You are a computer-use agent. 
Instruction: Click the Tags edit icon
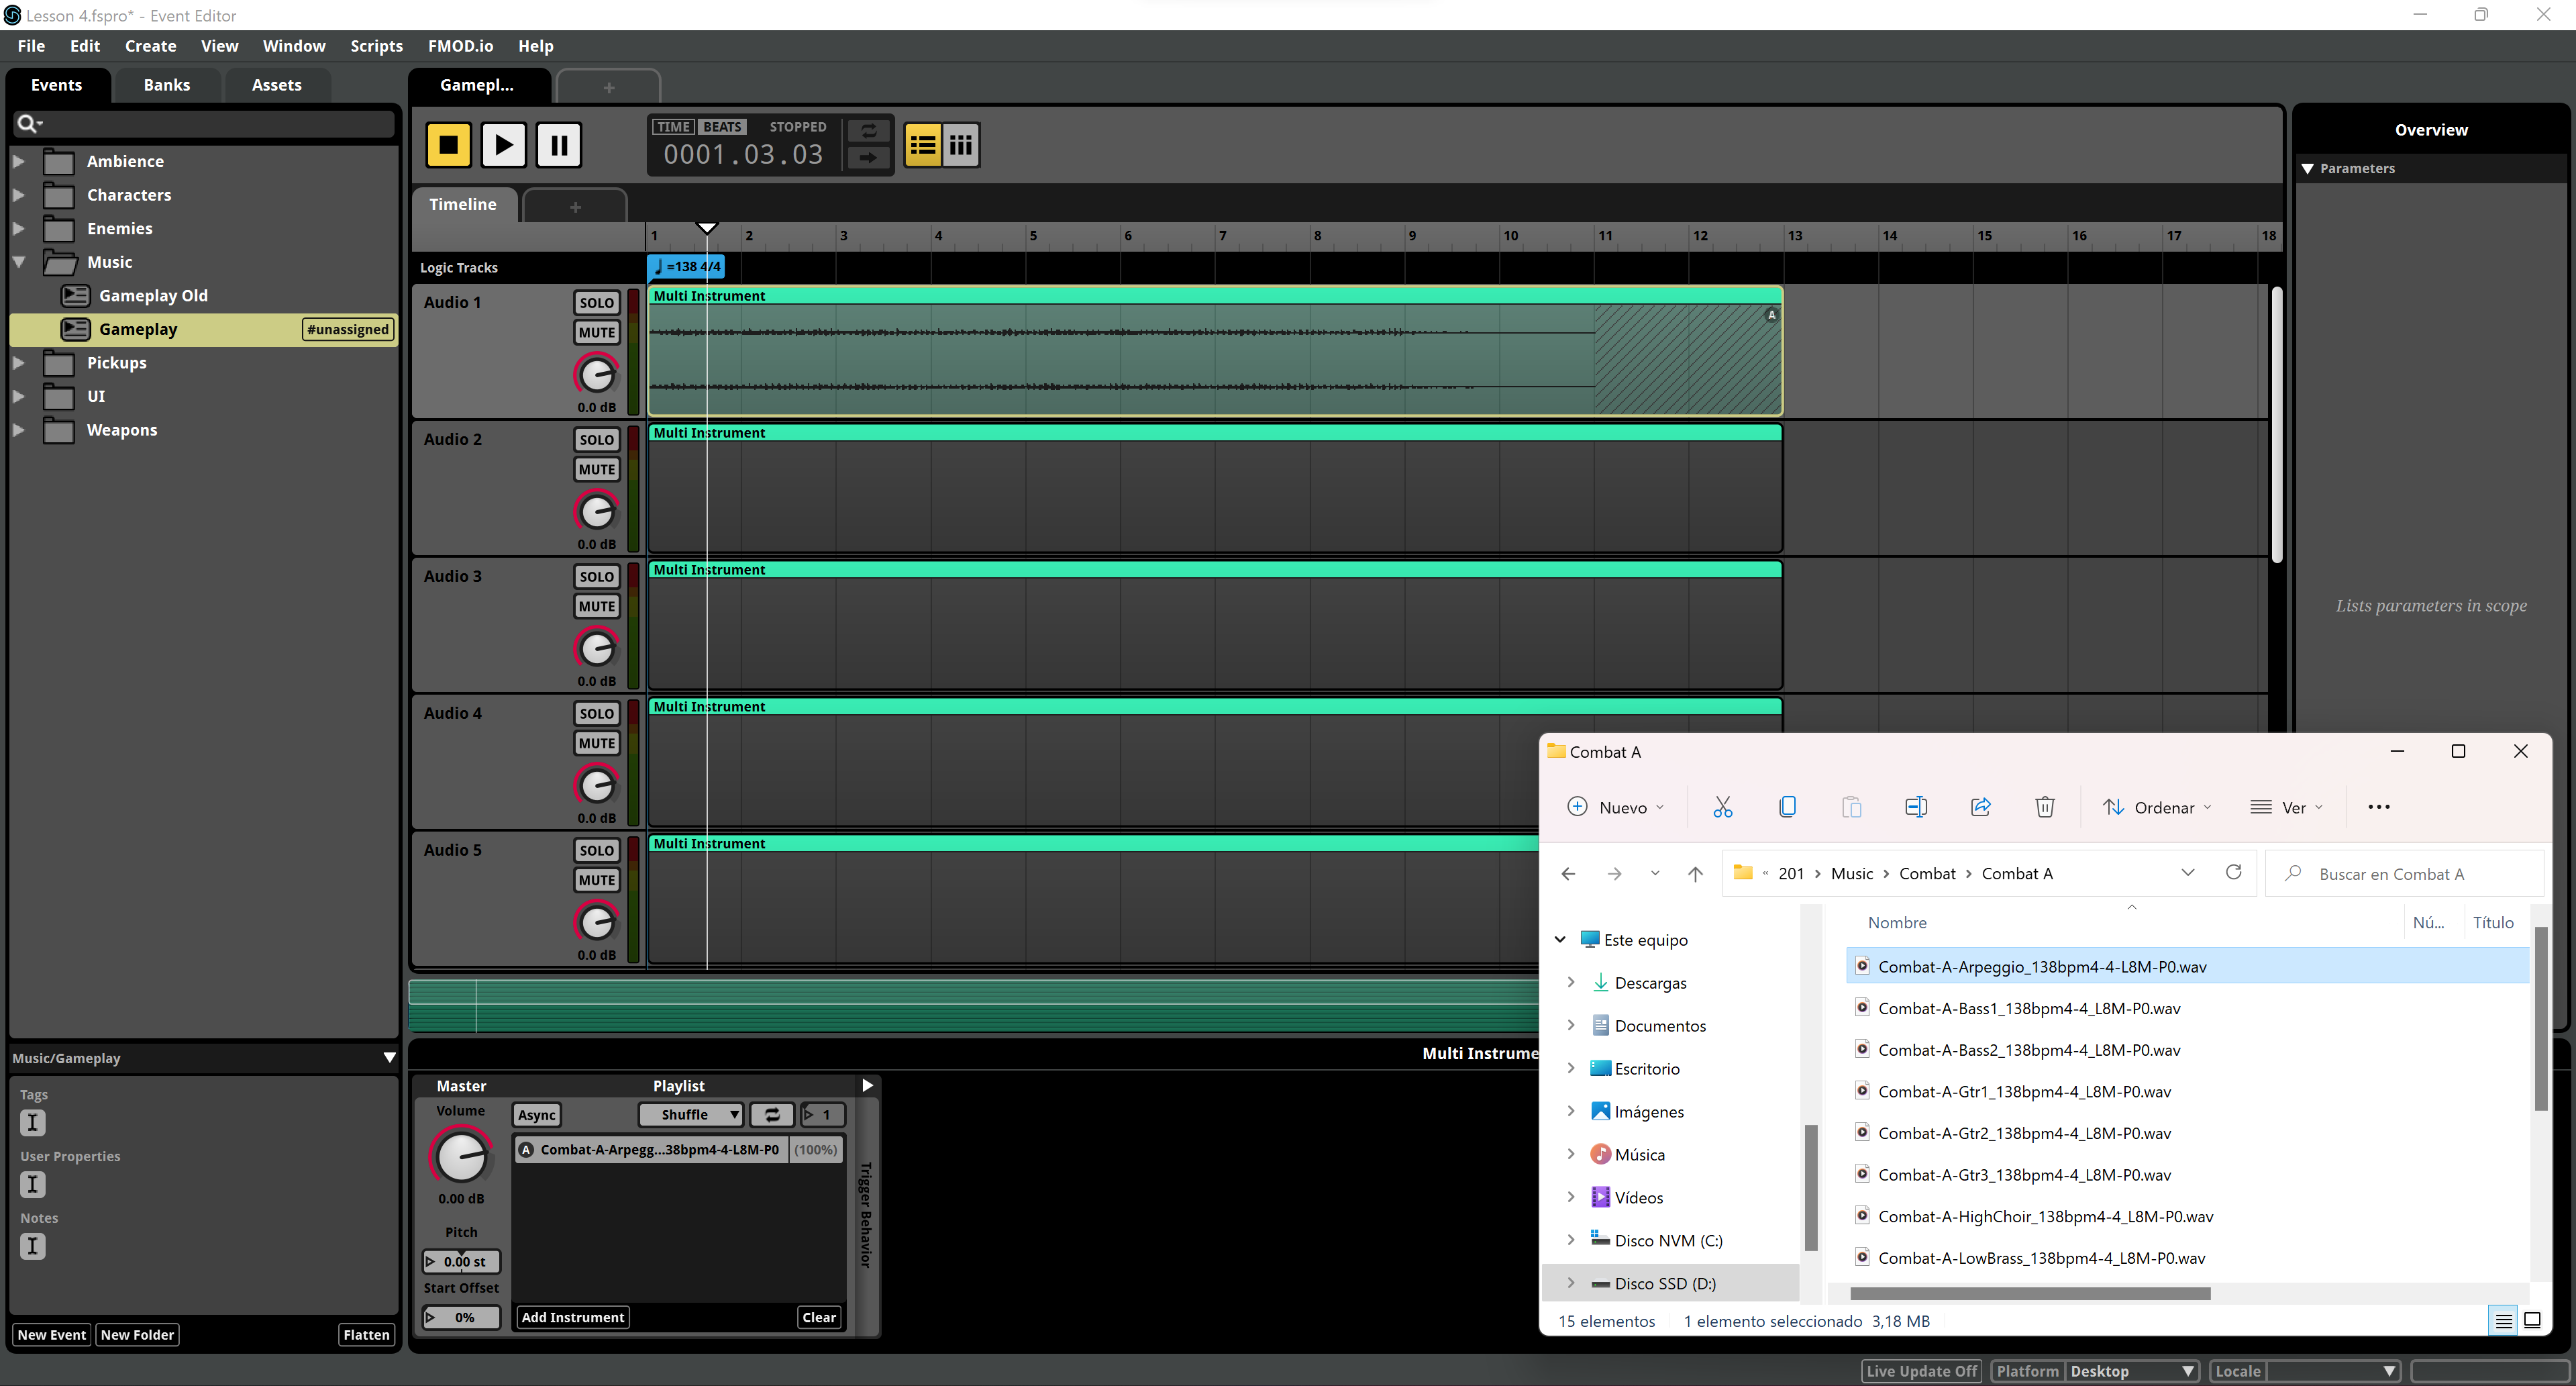tap(33, 1122)
